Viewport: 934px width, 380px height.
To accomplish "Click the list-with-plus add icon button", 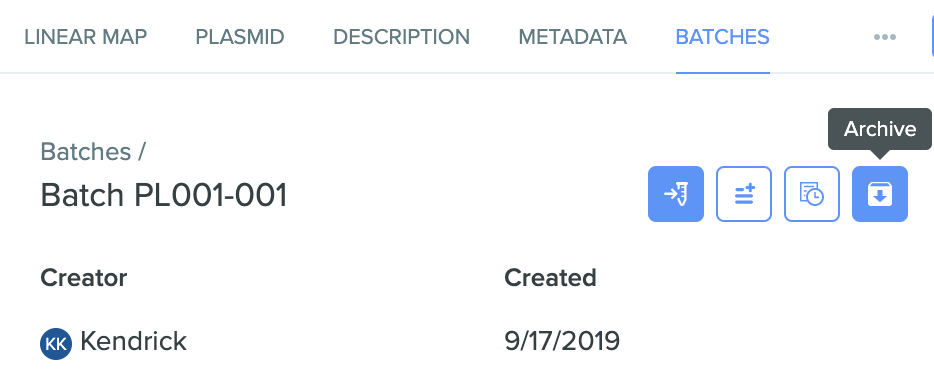I will [x=744, y=194].
